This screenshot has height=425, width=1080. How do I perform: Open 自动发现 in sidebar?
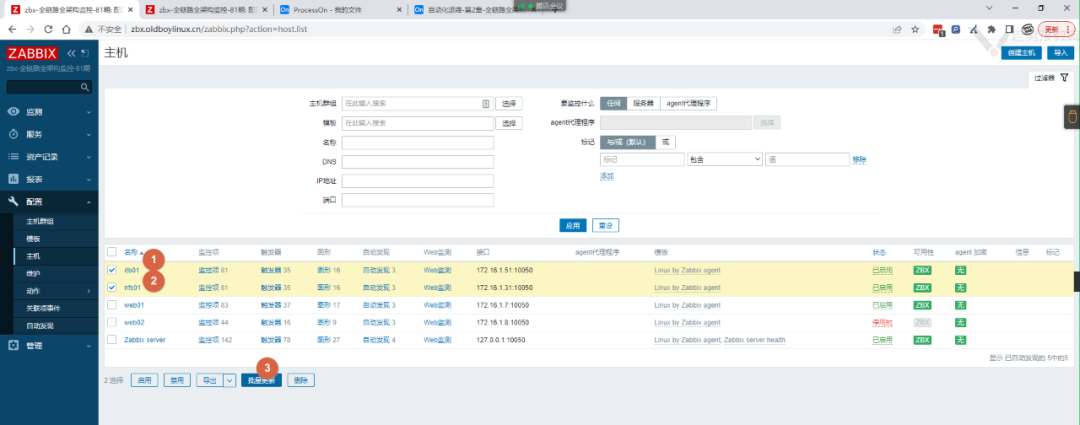39,326
